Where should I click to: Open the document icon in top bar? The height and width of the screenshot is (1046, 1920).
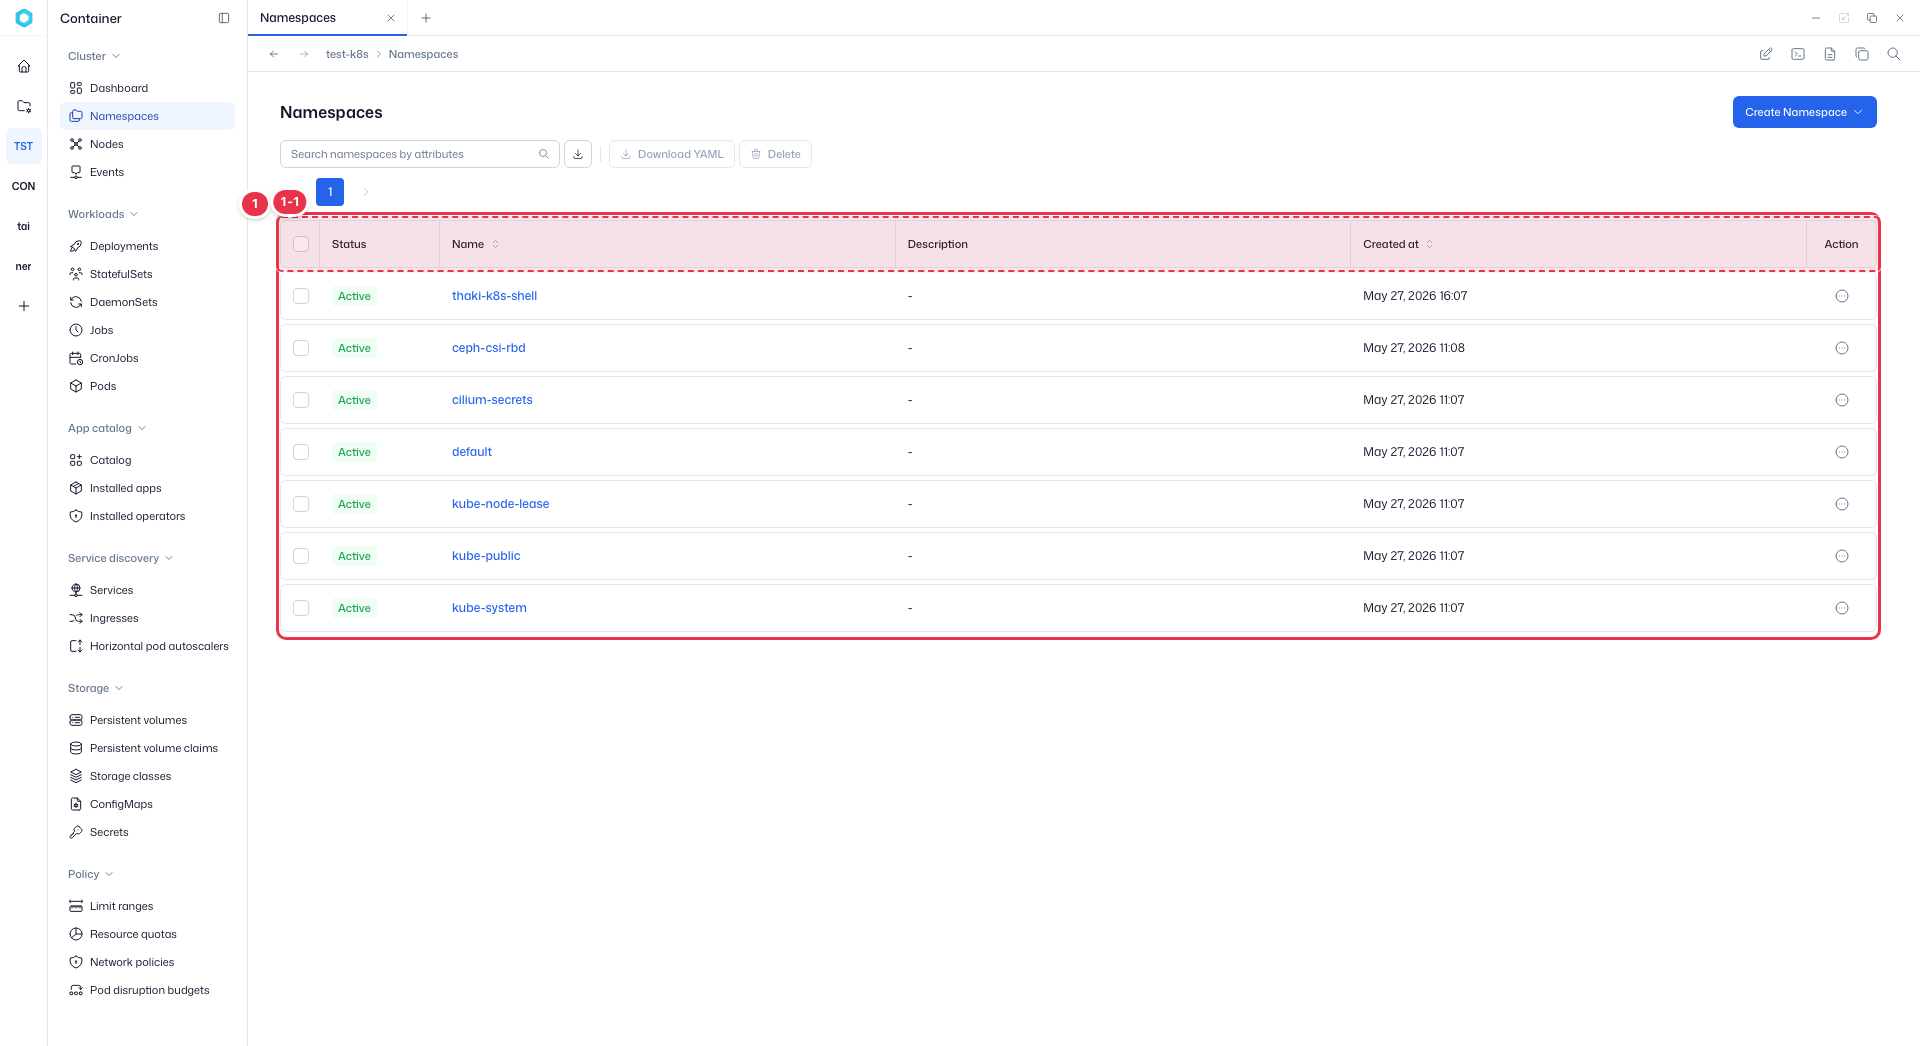click(1830, 54)
